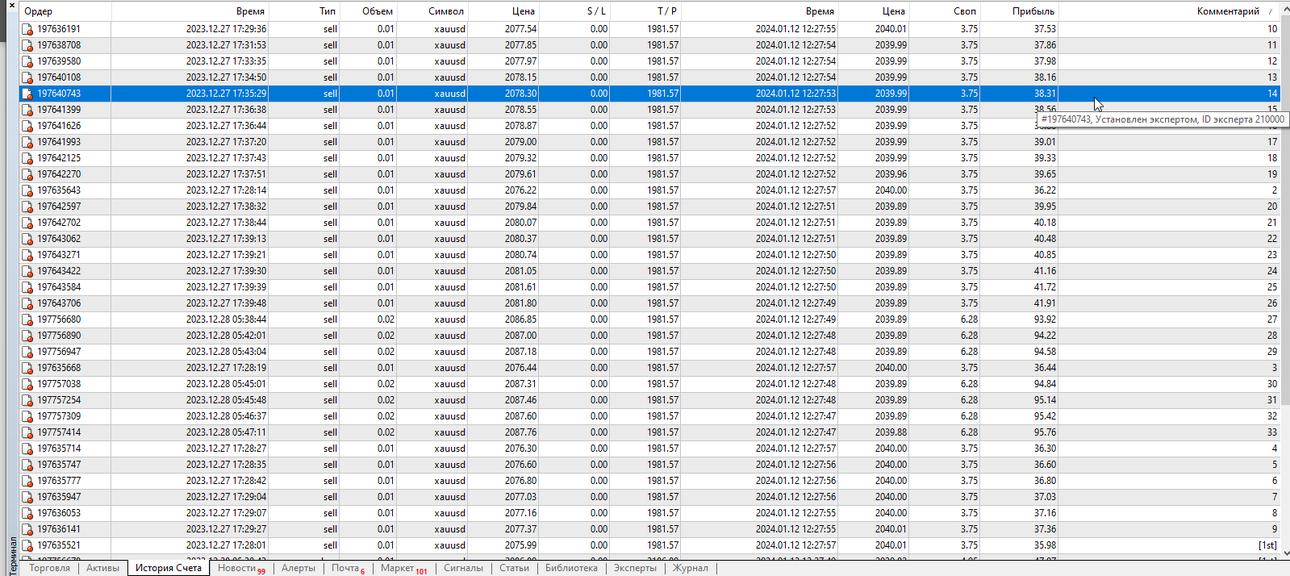Click the order icon for 197635521
The height and width of the screenshot is (576, 1290).
(28, 544)
